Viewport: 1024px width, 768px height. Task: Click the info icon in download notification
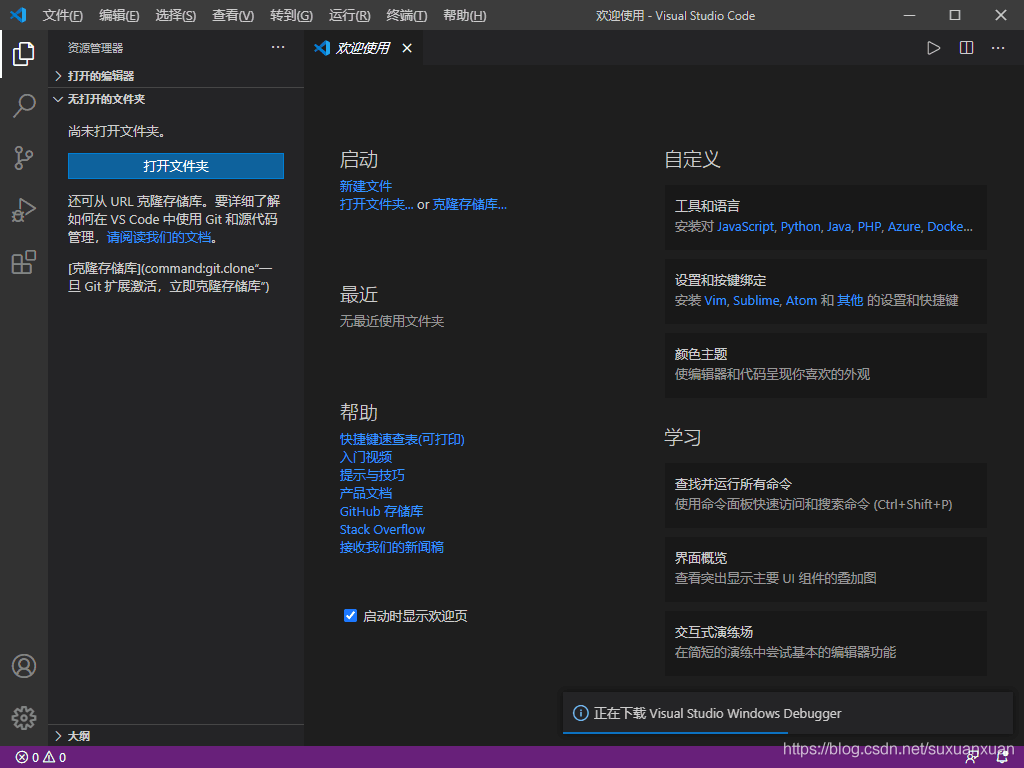tap(581, 712)
